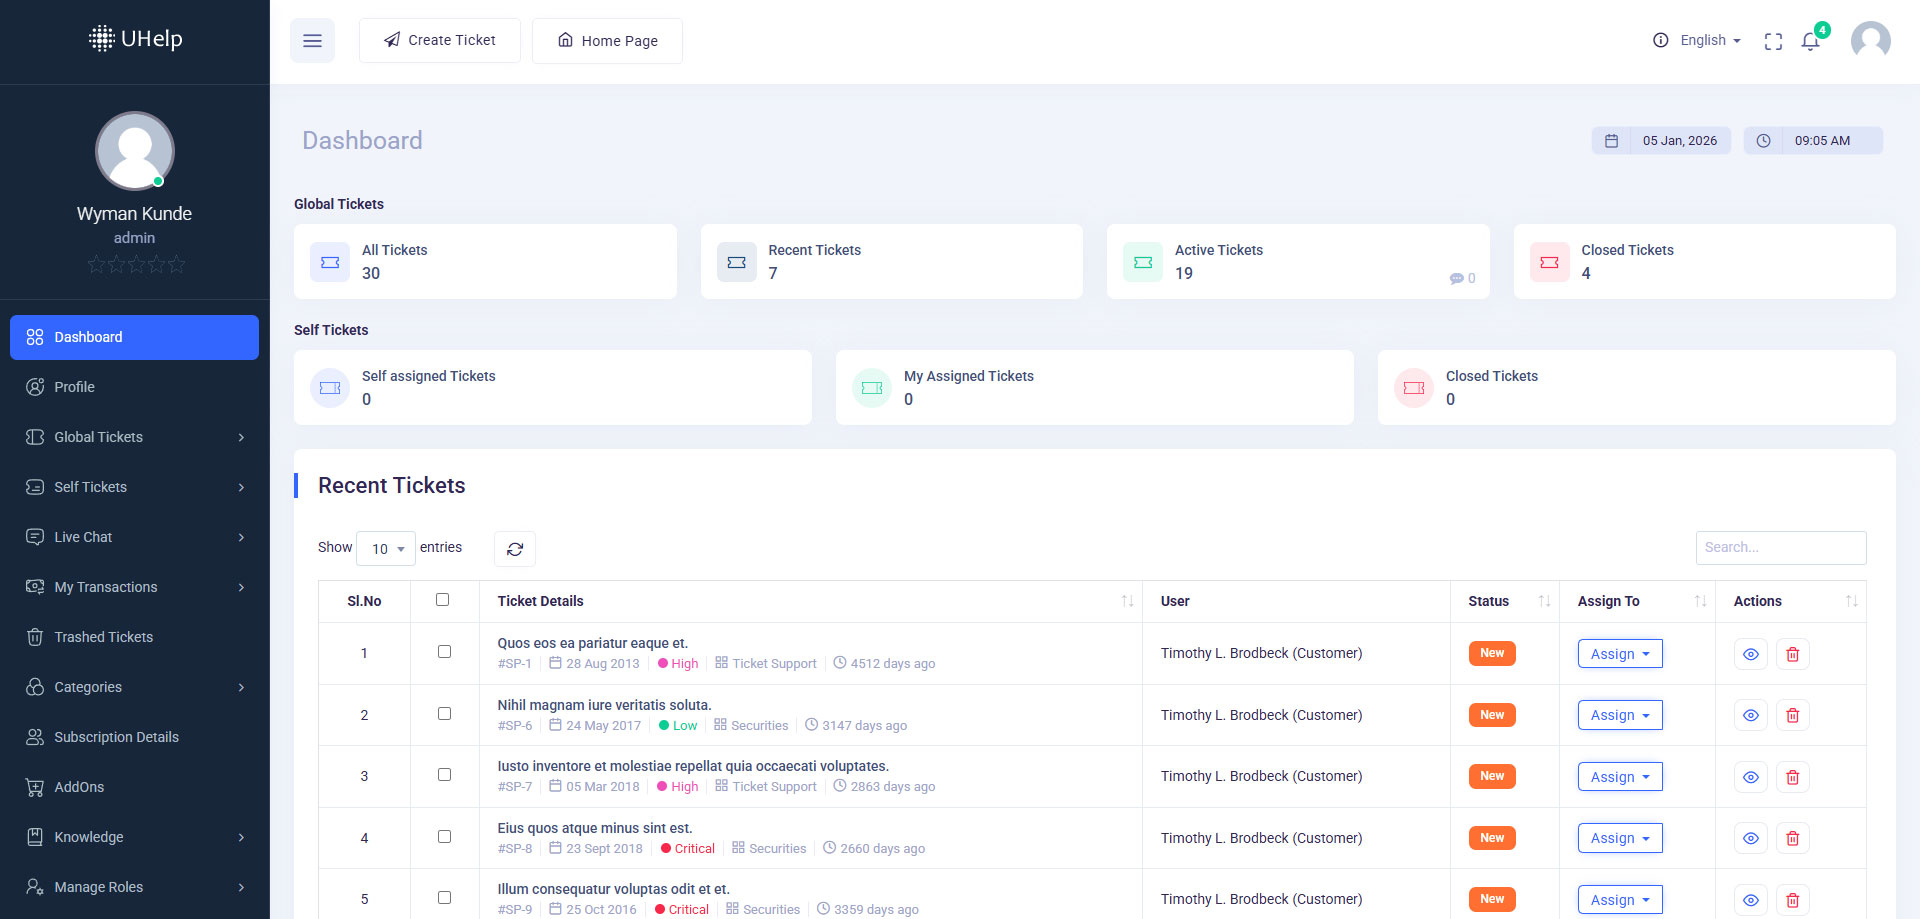Open the Trashed Tickets sidebar item

[x=103, y=637]
